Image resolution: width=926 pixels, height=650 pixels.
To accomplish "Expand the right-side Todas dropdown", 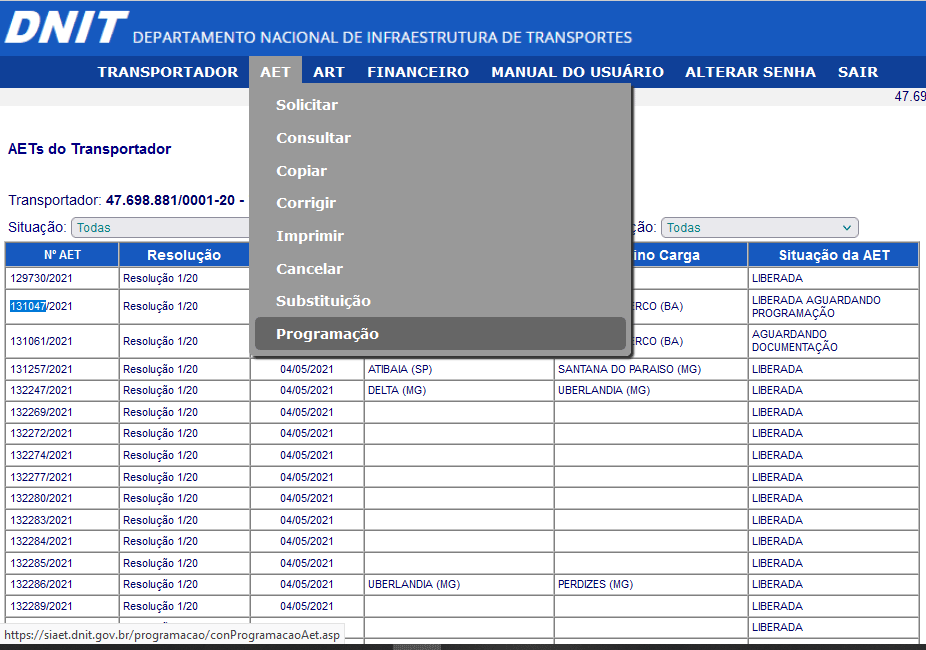I will pos(759,228).
